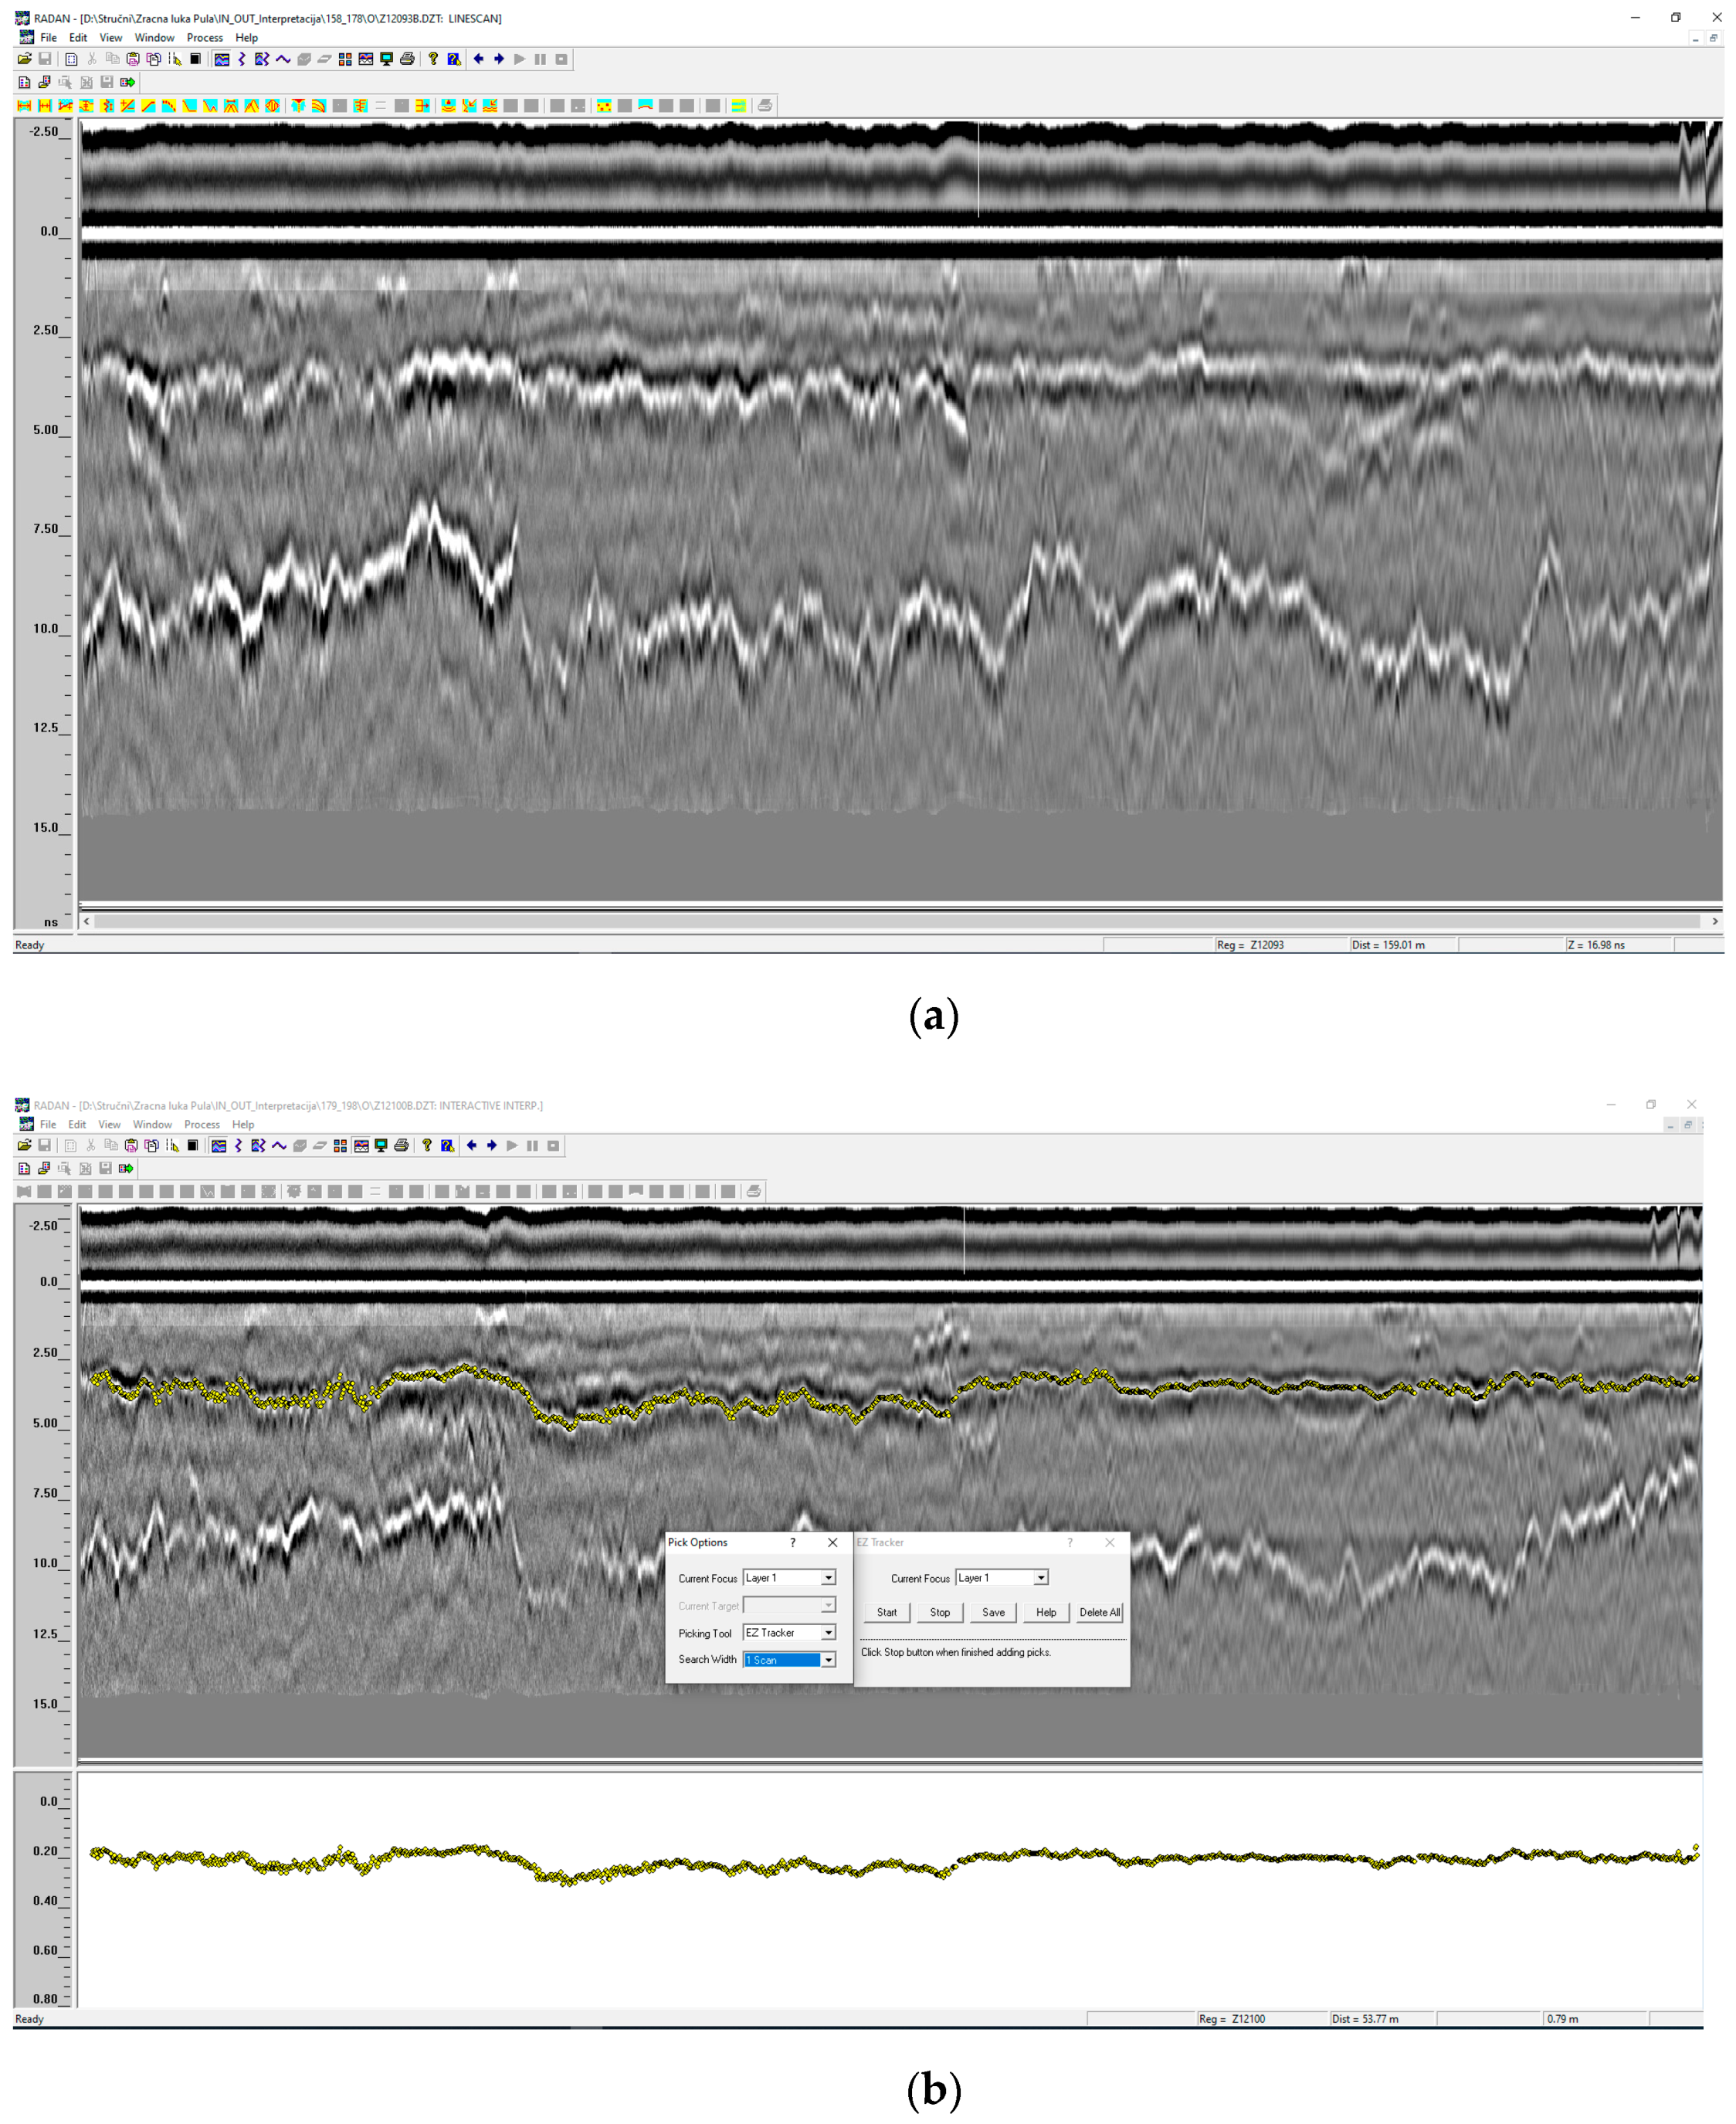Select the Linescan display mode icon
The image size is (1736, 2124).
(221, 59)
